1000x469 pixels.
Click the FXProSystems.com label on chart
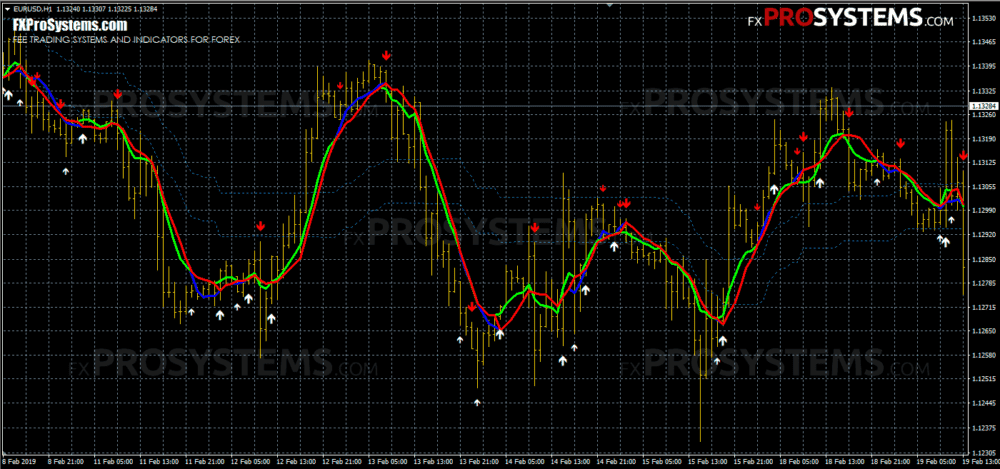point(70,26)
